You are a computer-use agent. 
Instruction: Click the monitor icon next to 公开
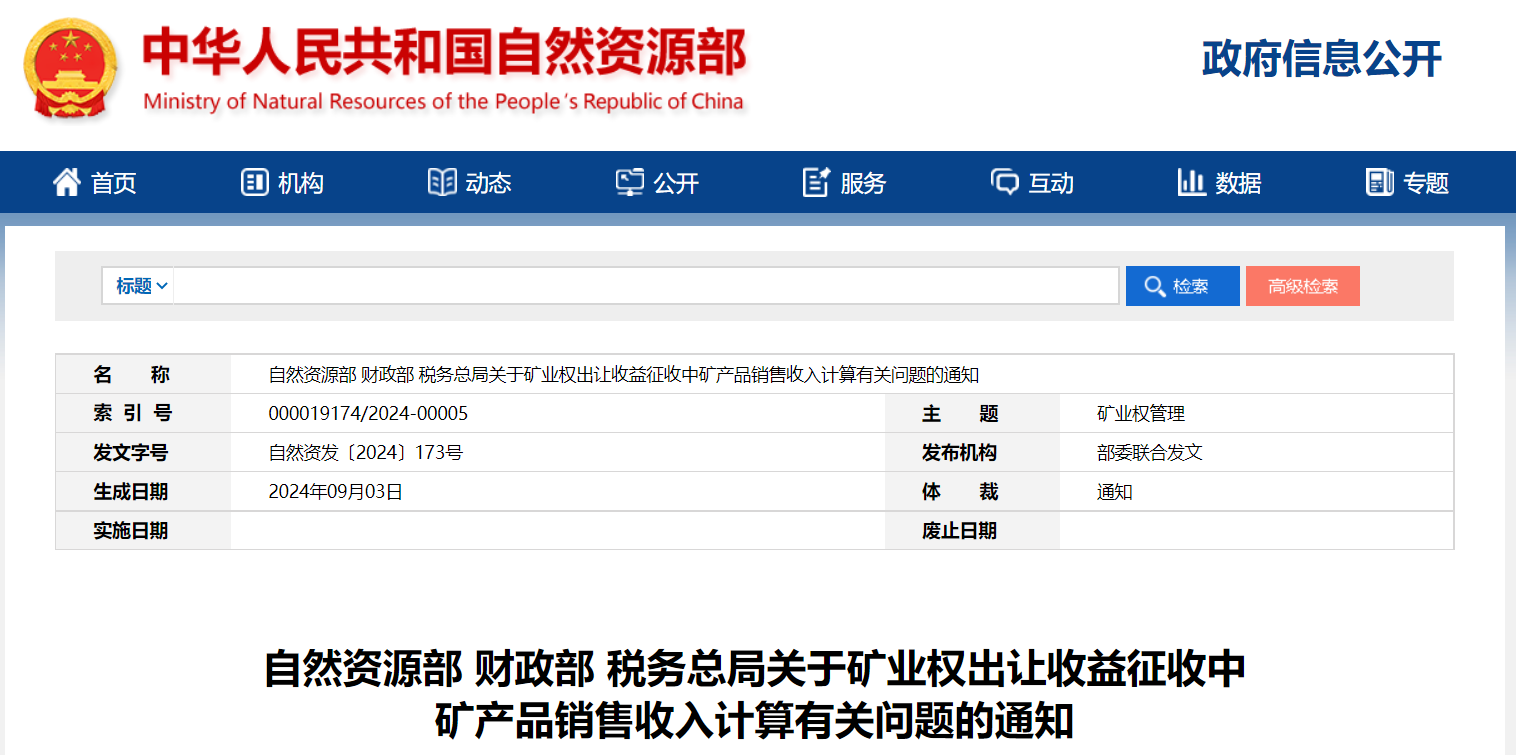click(630, 182)
